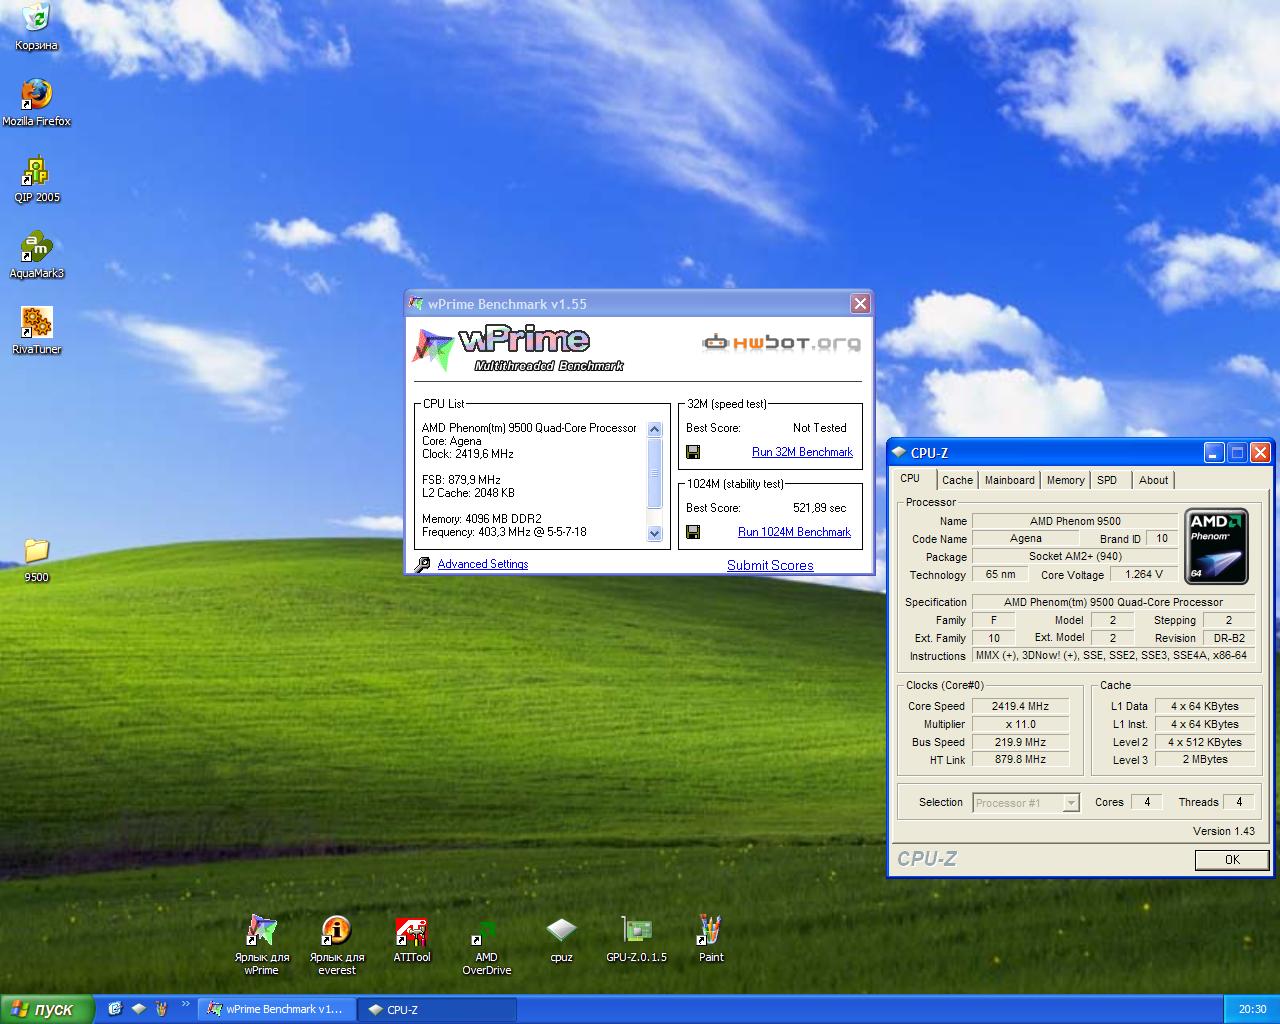The width and height of the screenshot is (1280, 1024).
Task: Click the Core Voltage value 1.264 V
Action: pyautogui.click(x=1144, y=574)
